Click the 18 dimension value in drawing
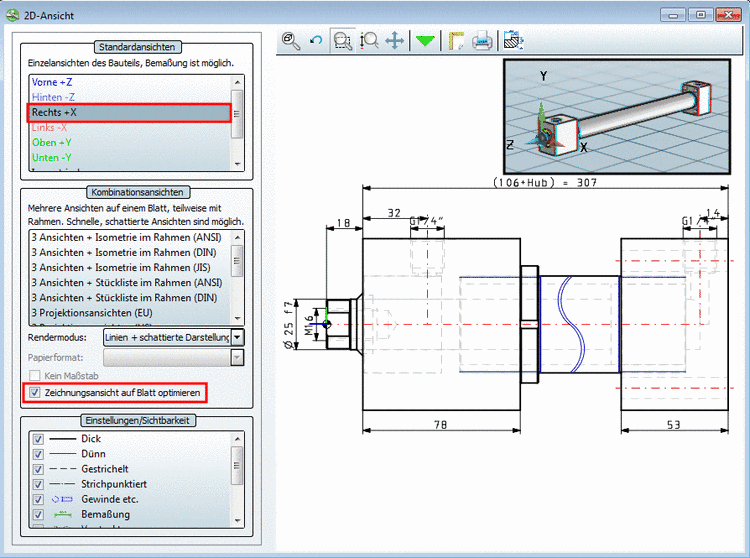Viewport: 750px width, 558px height. coord(343,223)
